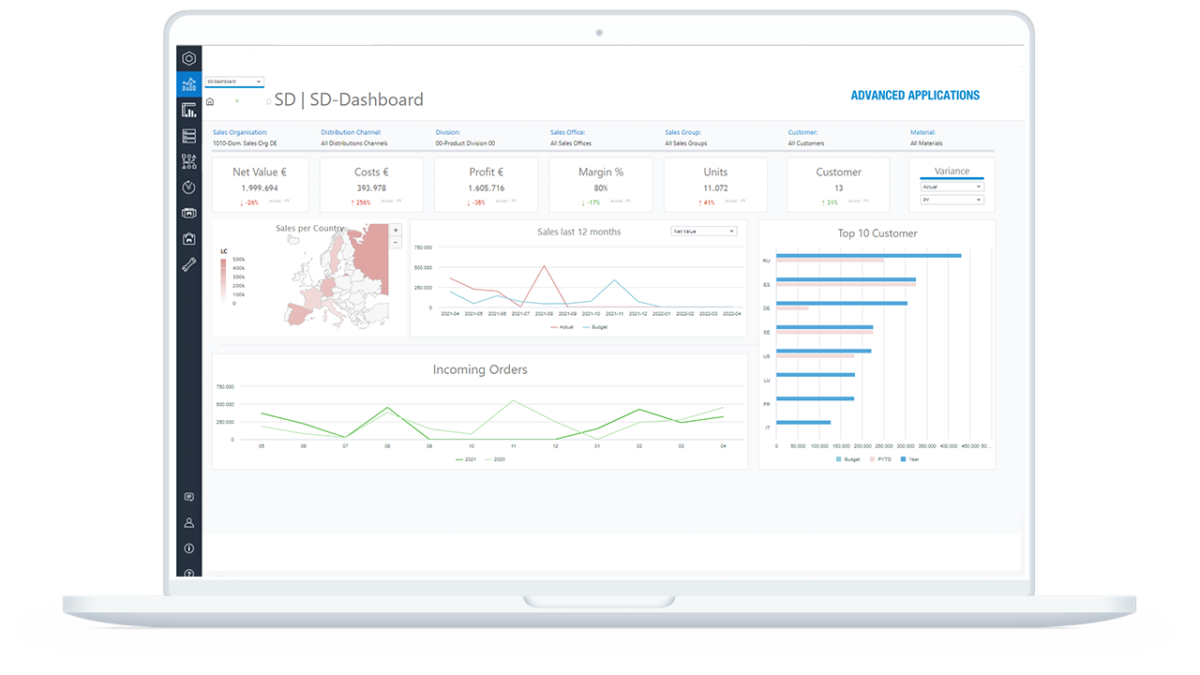Screen dimensions: 1200x675
Task: Open the dashboards icon in sidebar
Action: click(189, 85)
